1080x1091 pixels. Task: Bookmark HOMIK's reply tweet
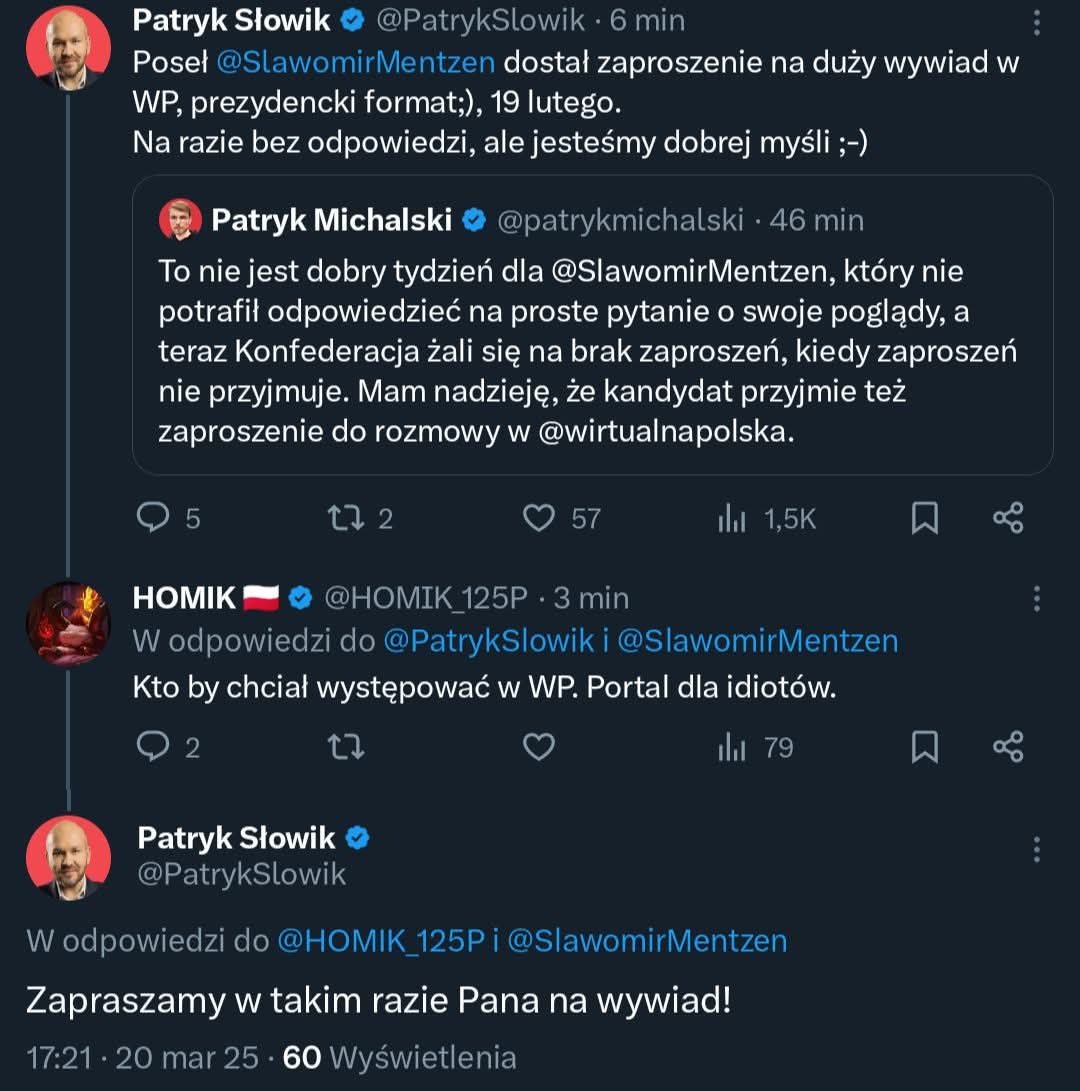click(x=925, y=747)
